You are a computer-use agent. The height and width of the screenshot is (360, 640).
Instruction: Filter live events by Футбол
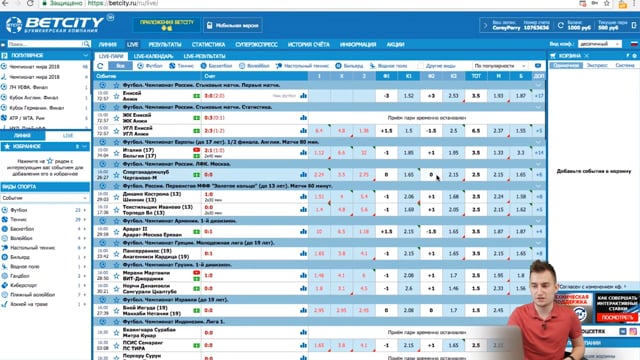point(150,66)
